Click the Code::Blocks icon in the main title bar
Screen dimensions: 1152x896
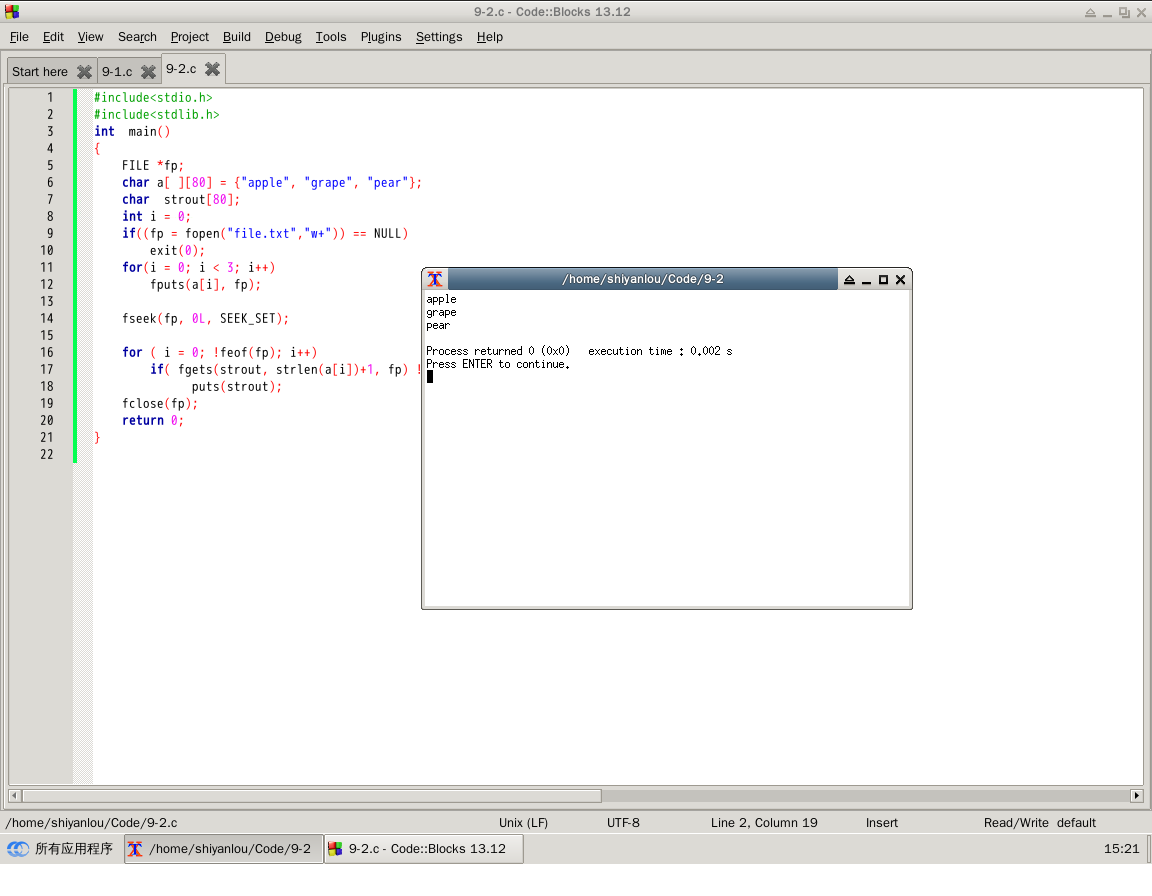click(12, 12)
